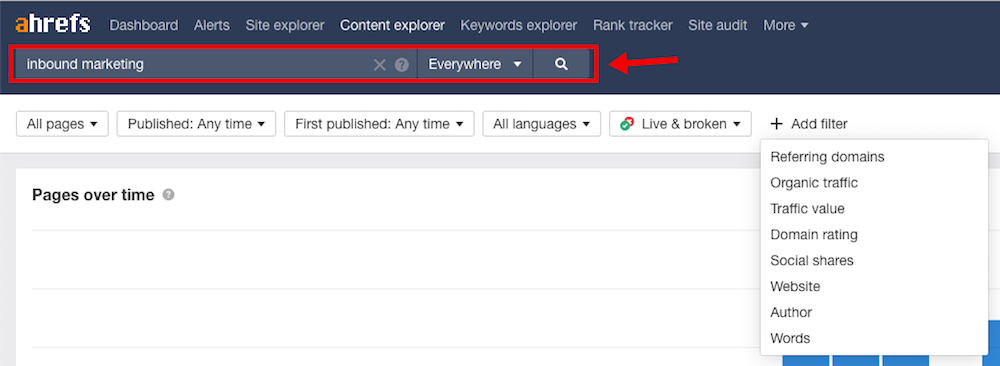Choose Referring domains filter
This screenshot has width=1000, height=366.
(x=874, y=157)
